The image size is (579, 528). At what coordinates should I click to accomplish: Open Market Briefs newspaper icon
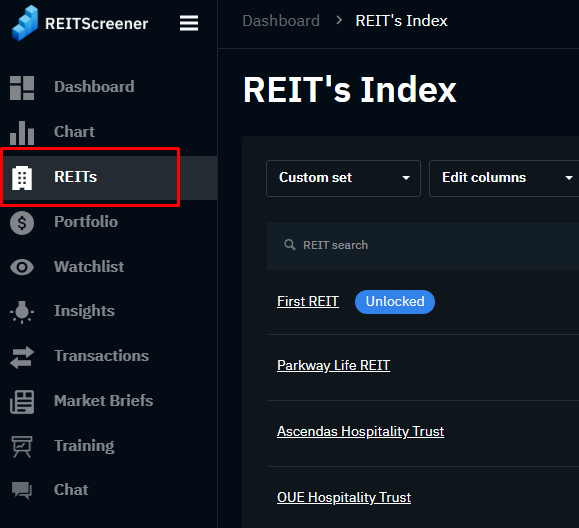coord(22,402)
